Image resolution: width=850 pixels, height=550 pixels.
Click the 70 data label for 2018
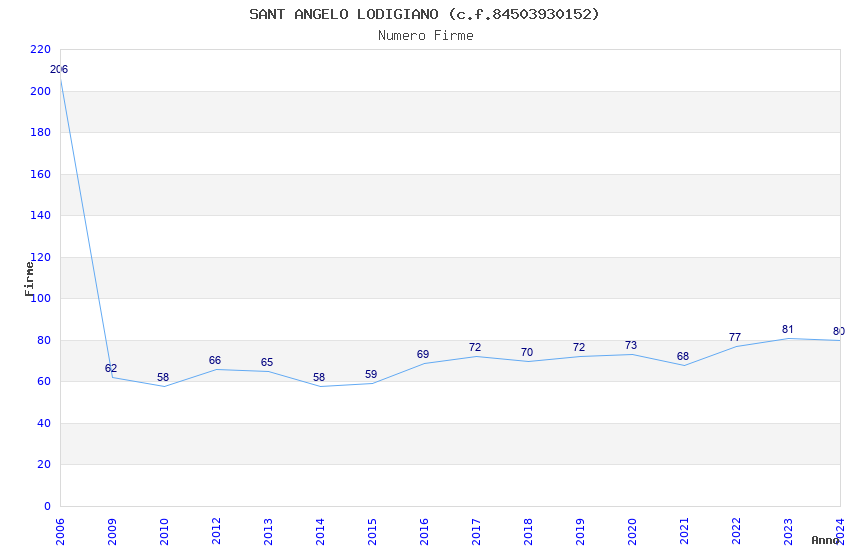coord(527,352)
